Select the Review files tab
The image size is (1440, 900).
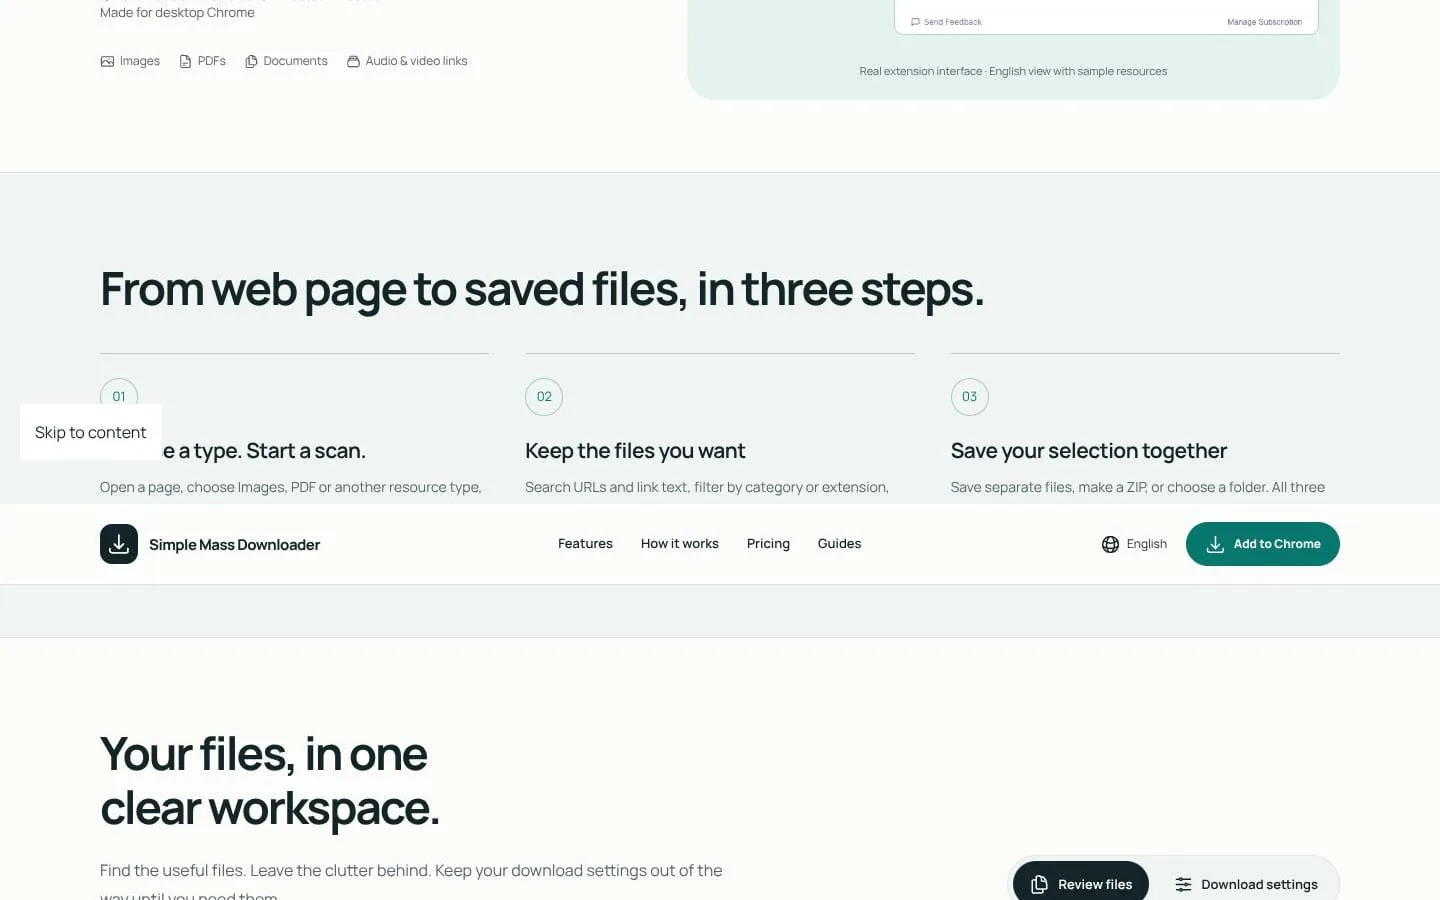[1081, 884]
